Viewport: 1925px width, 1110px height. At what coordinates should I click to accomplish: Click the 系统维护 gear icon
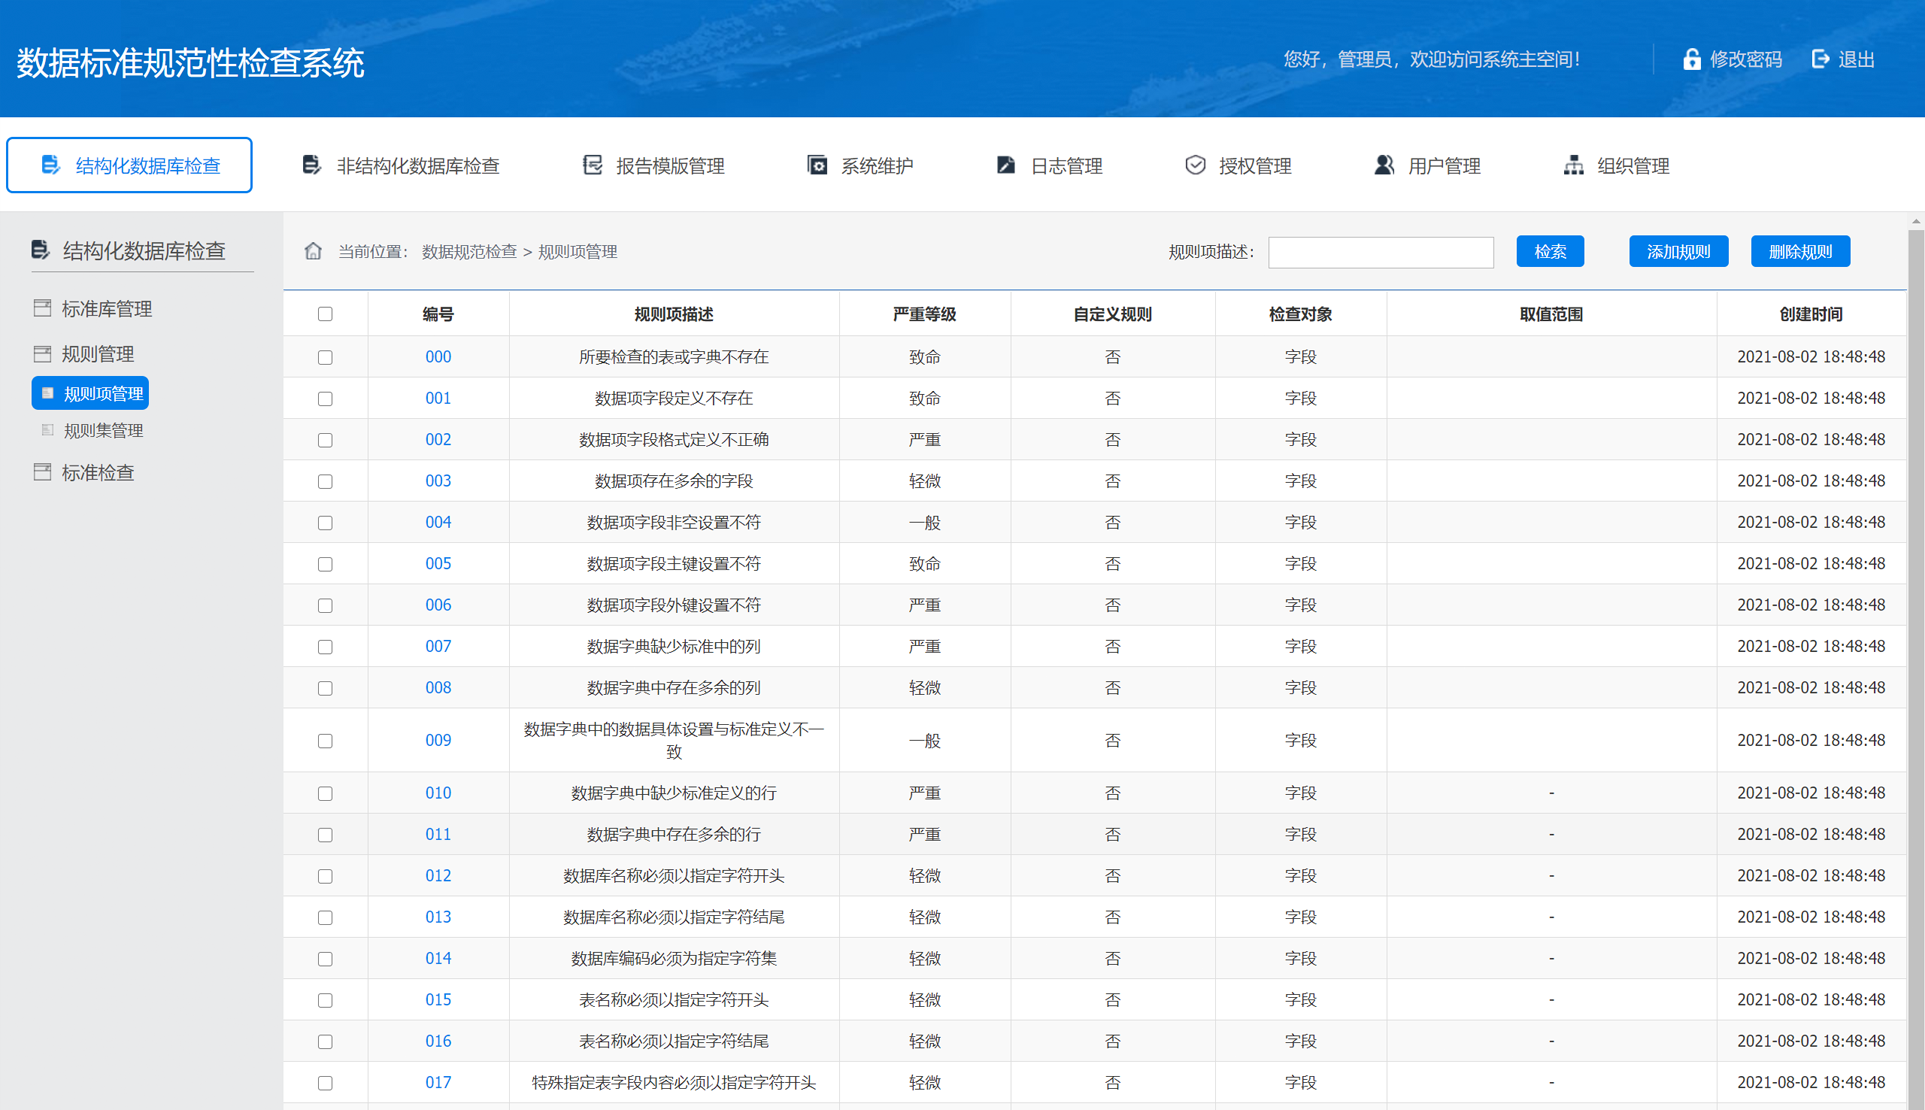tap(817, 165)
